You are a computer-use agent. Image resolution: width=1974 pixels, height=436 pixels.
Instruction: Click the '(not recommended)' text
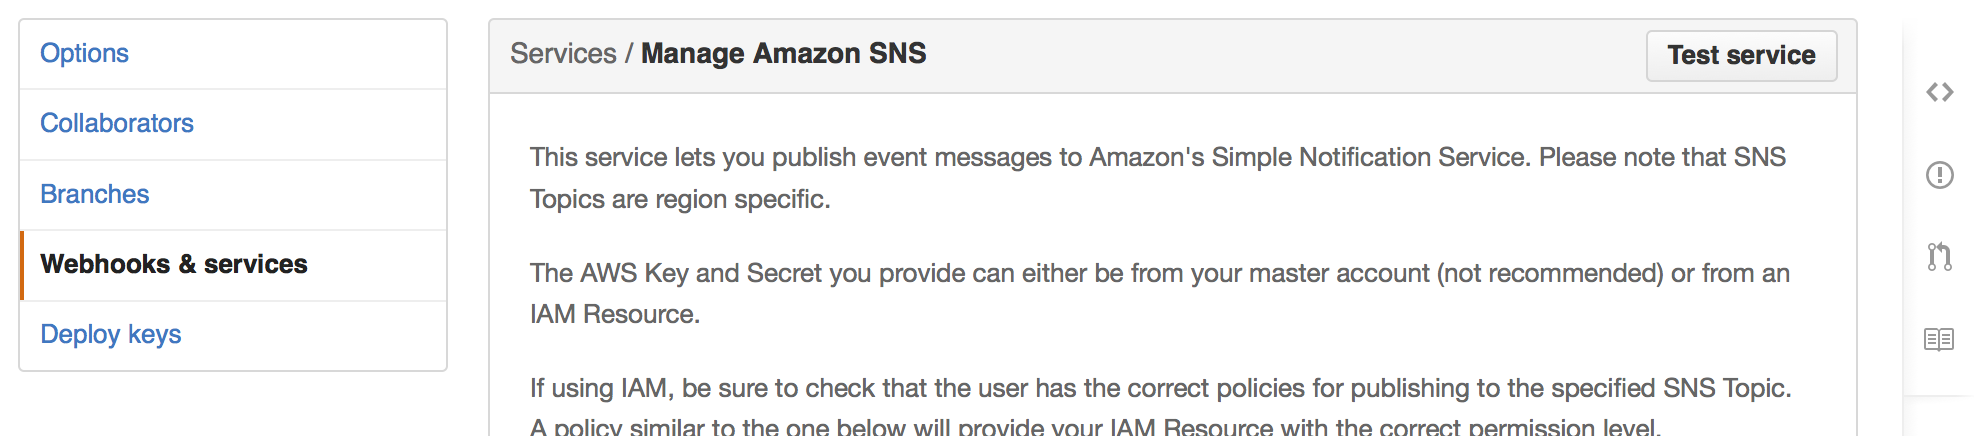pos(1550,273)
